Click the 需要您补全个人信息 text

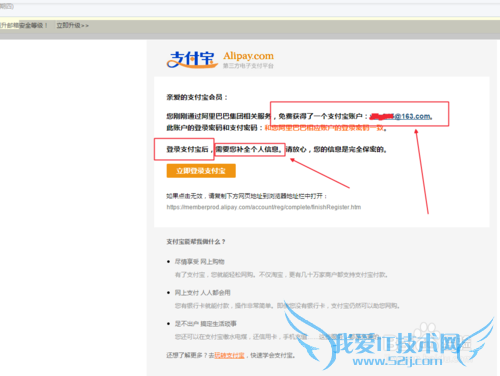[x=249, y=149]
